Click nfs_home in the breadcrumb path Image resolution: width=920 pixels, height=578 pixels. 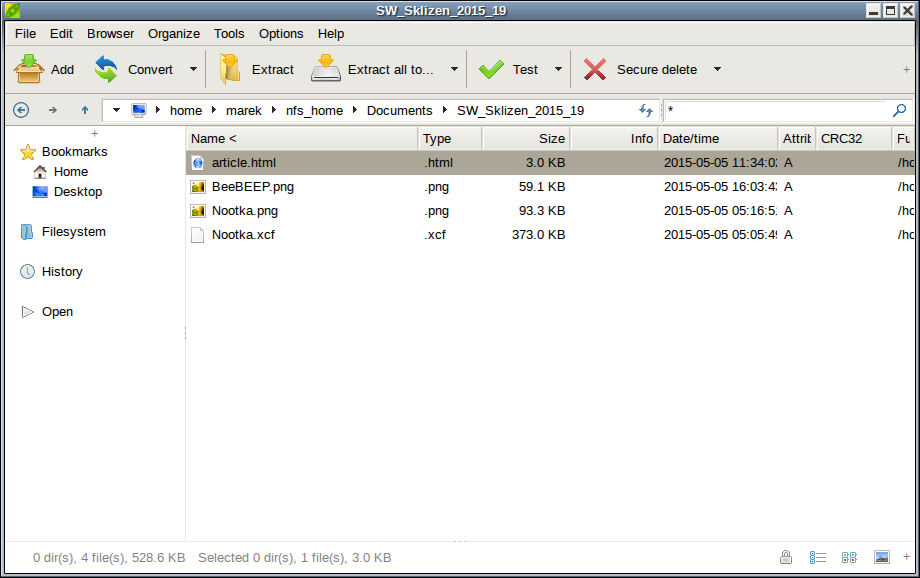(x=314, y=110)
